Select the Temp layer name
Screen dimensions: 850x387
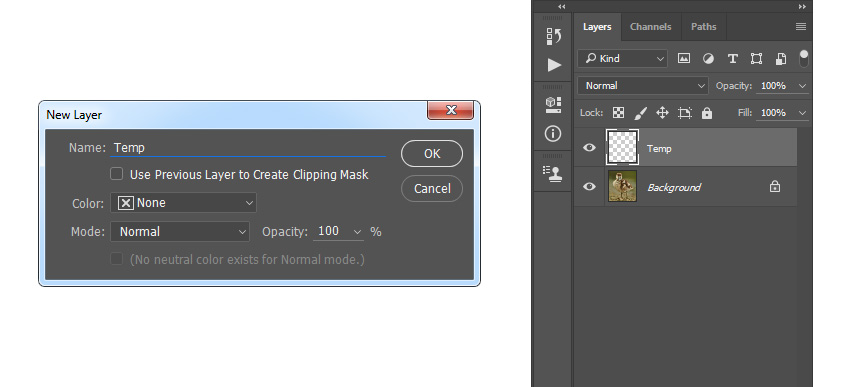click(659, 149)
